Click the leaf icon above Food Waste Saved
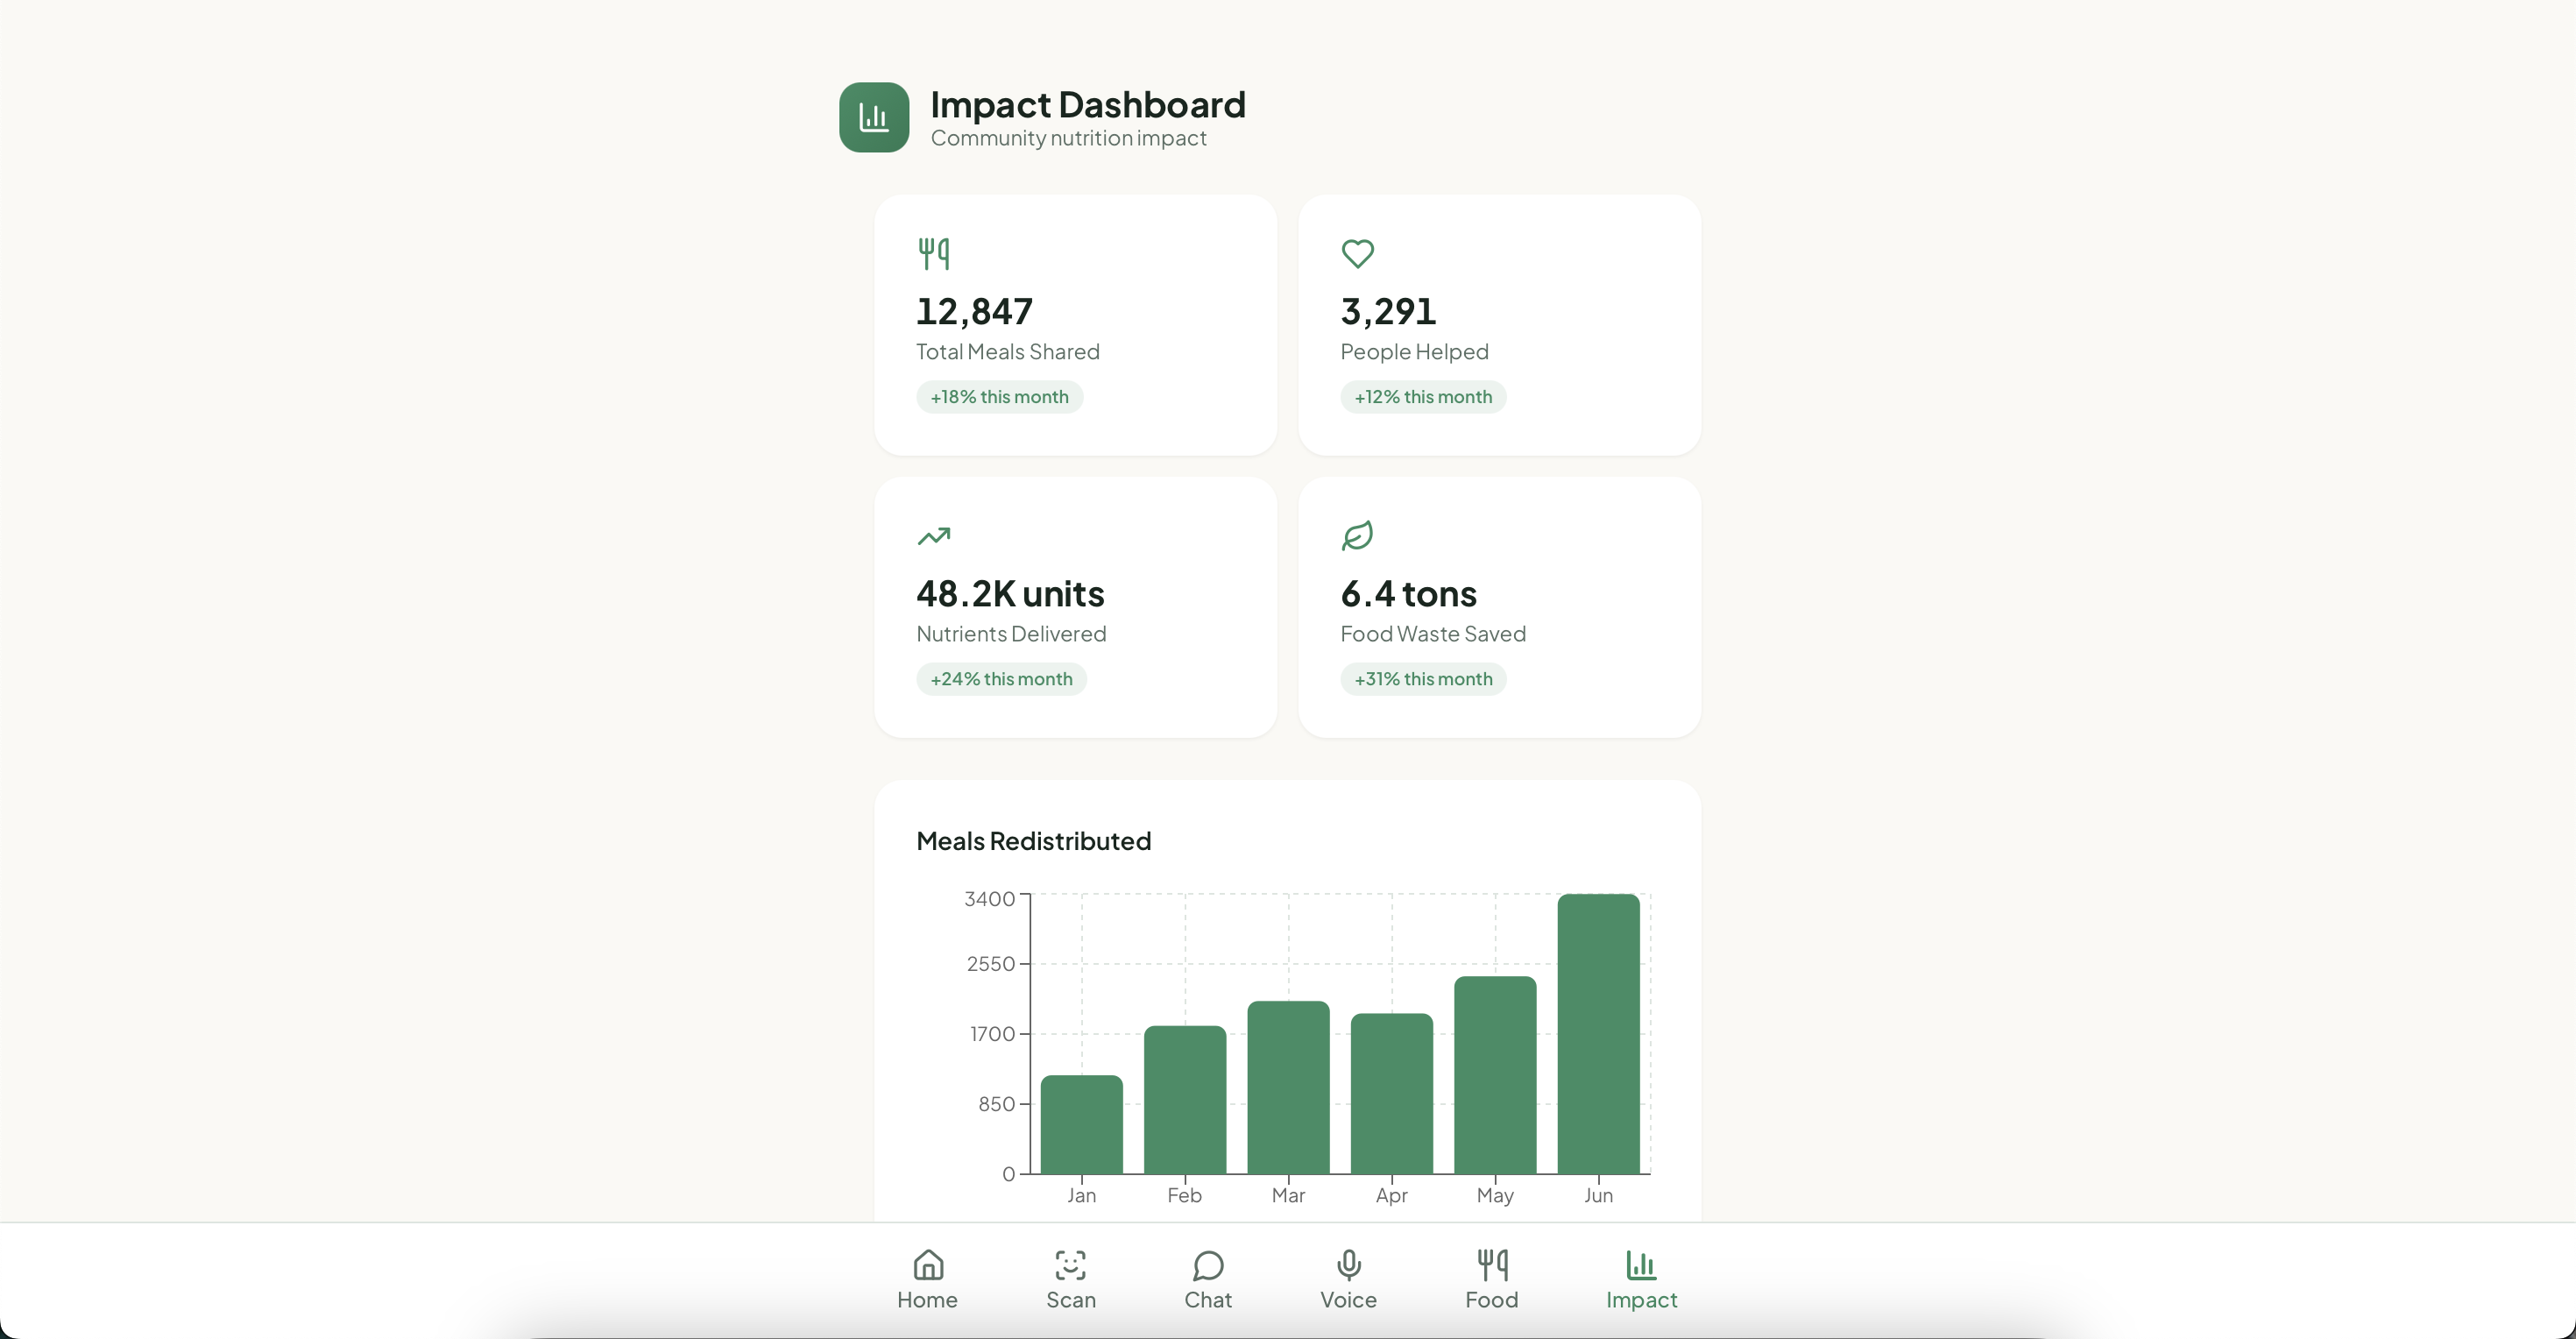The width and height of the screenshot is (2576, 1339). tap(1357, 536)
